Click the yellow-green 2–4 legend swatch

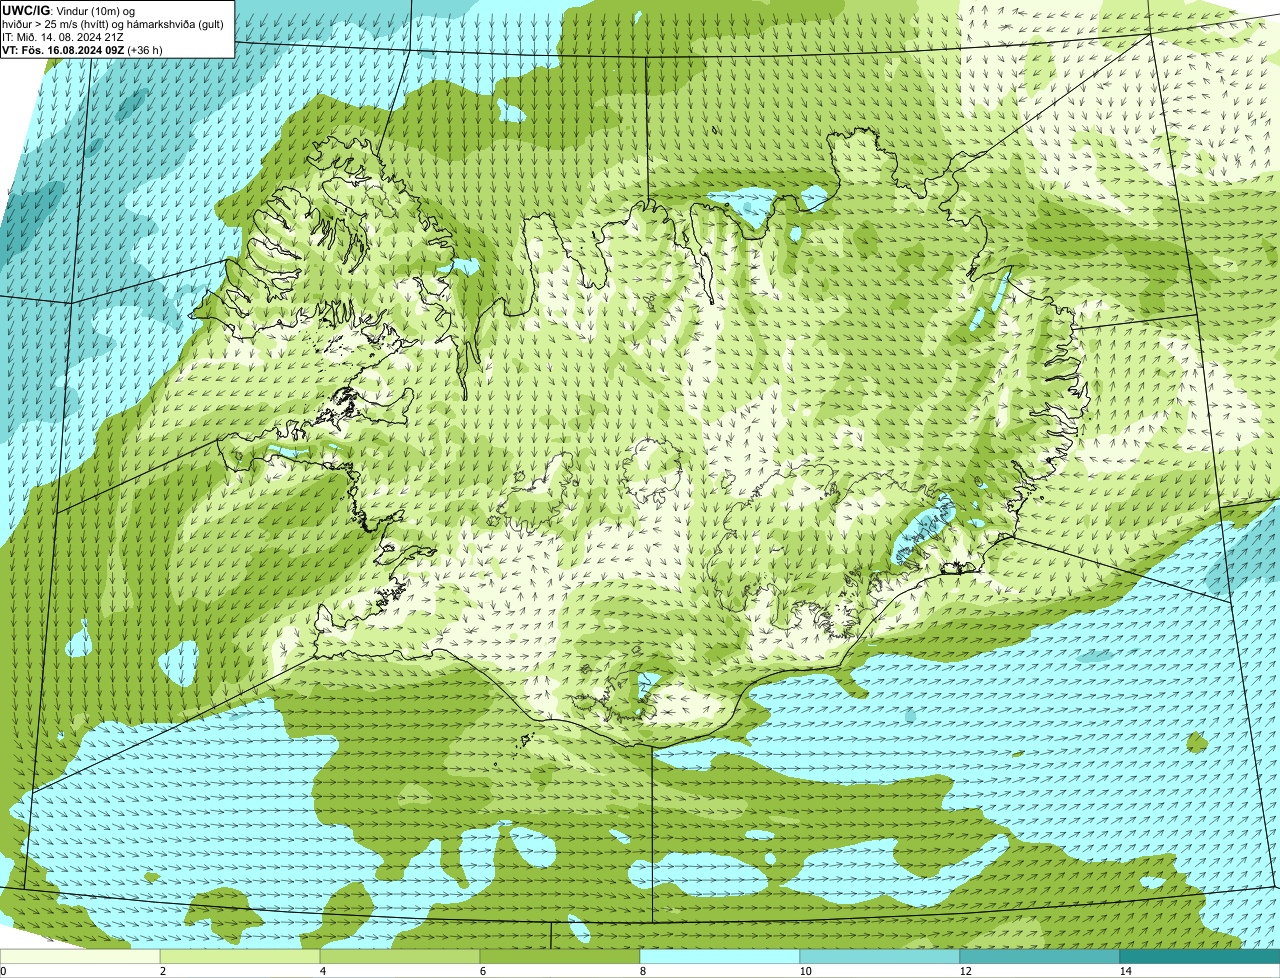[x=240, y=956]
